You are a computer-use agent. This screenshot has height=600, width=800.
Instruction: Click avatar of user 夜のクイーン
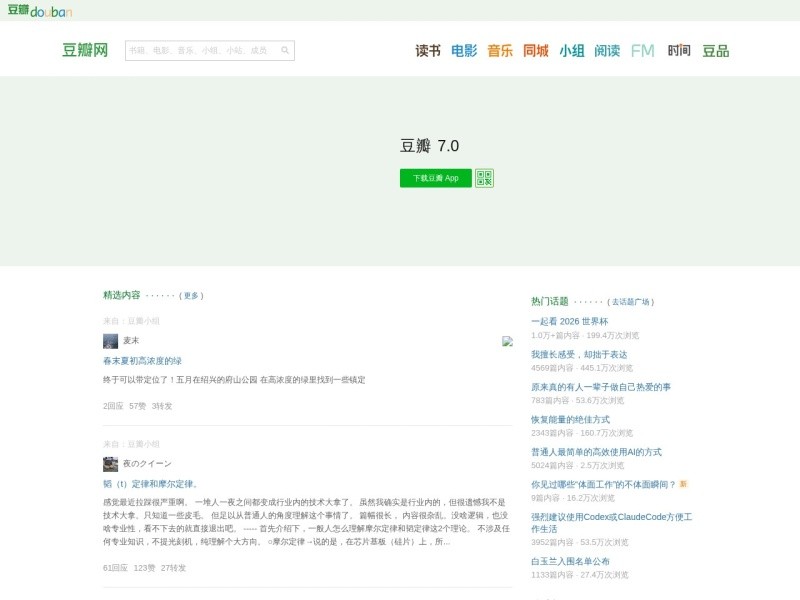pos(110,464)
